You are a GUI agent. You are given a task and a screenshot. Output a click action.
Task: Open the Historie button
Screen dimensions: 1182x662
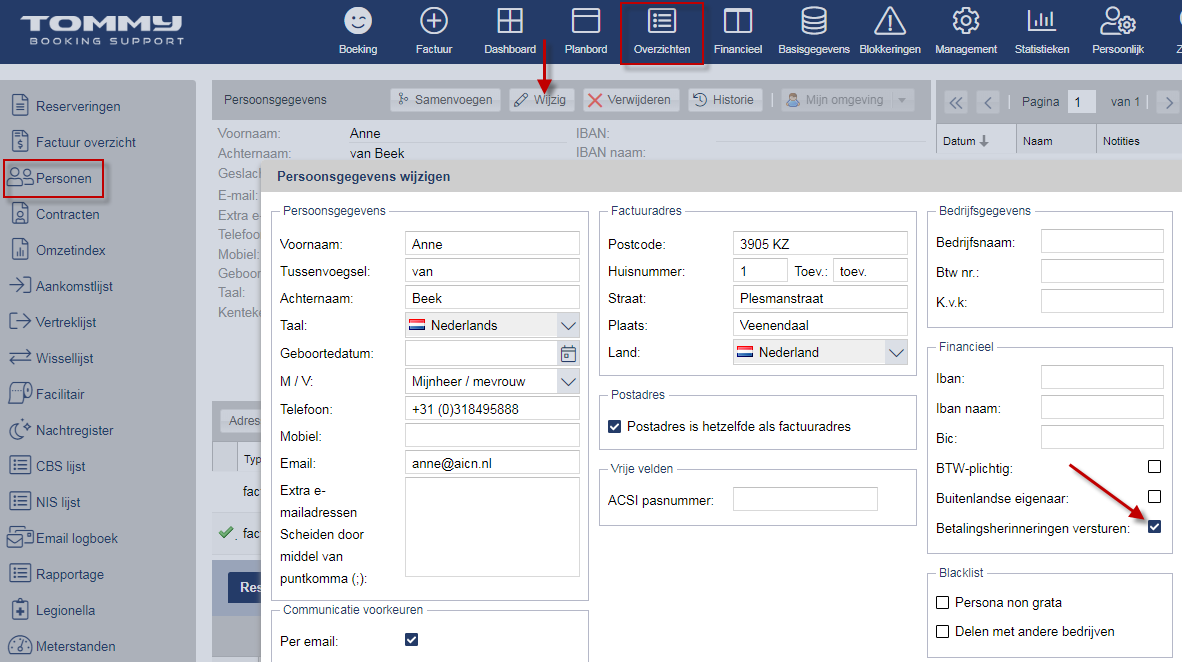click(x=724, y=100)
